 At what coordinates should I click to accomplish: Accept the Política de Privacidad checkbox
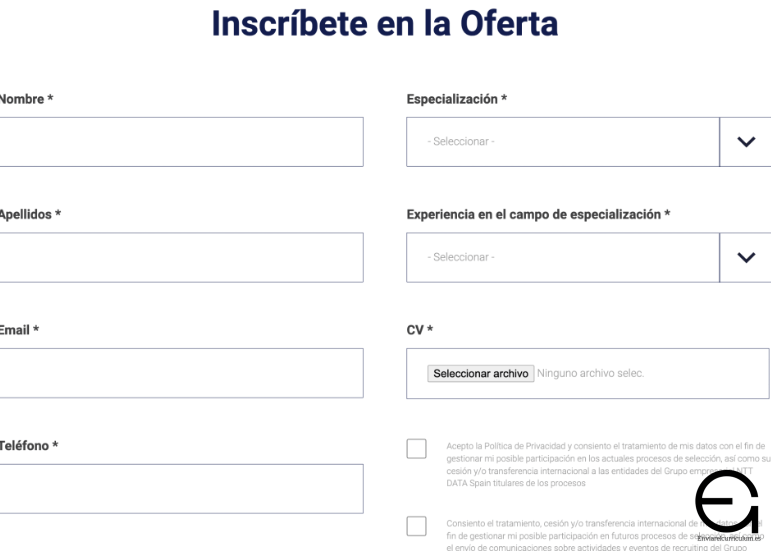417,448
